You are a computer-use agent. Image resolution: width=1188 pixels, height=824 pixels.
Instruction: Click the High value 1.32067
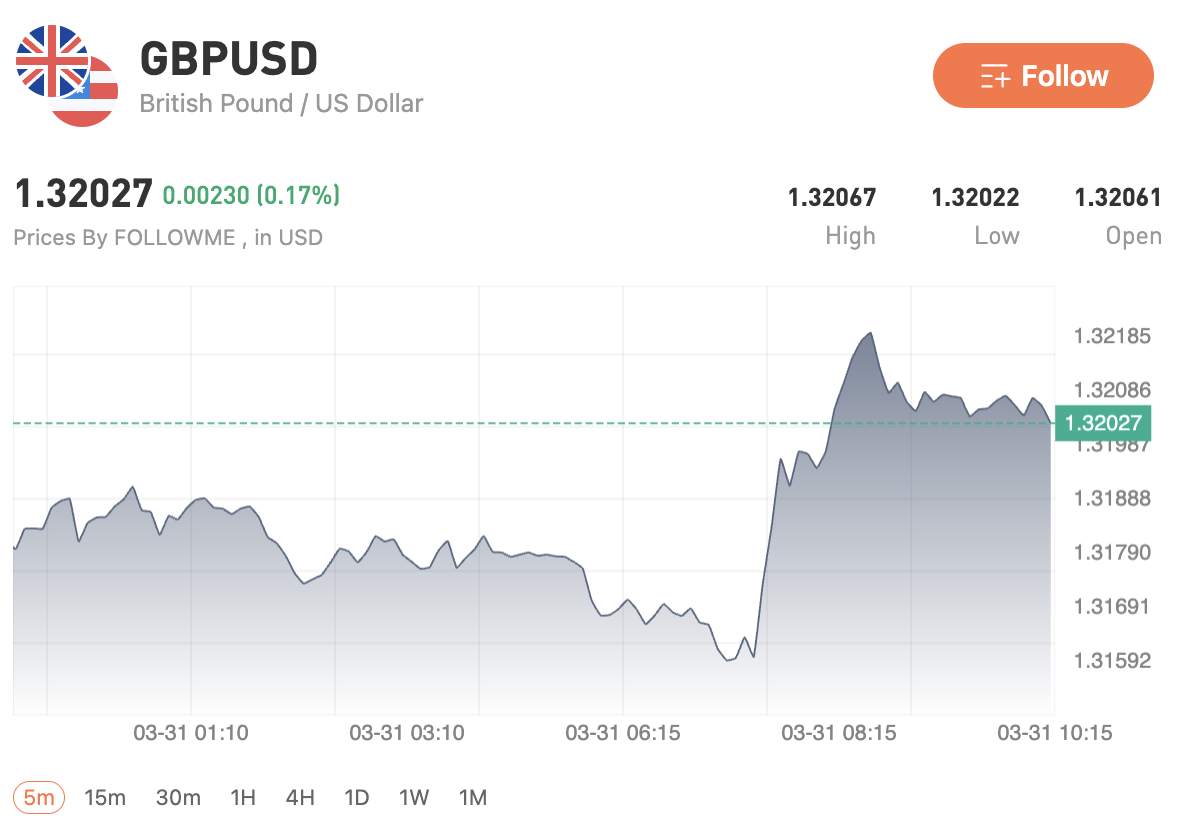coord(832,197)
